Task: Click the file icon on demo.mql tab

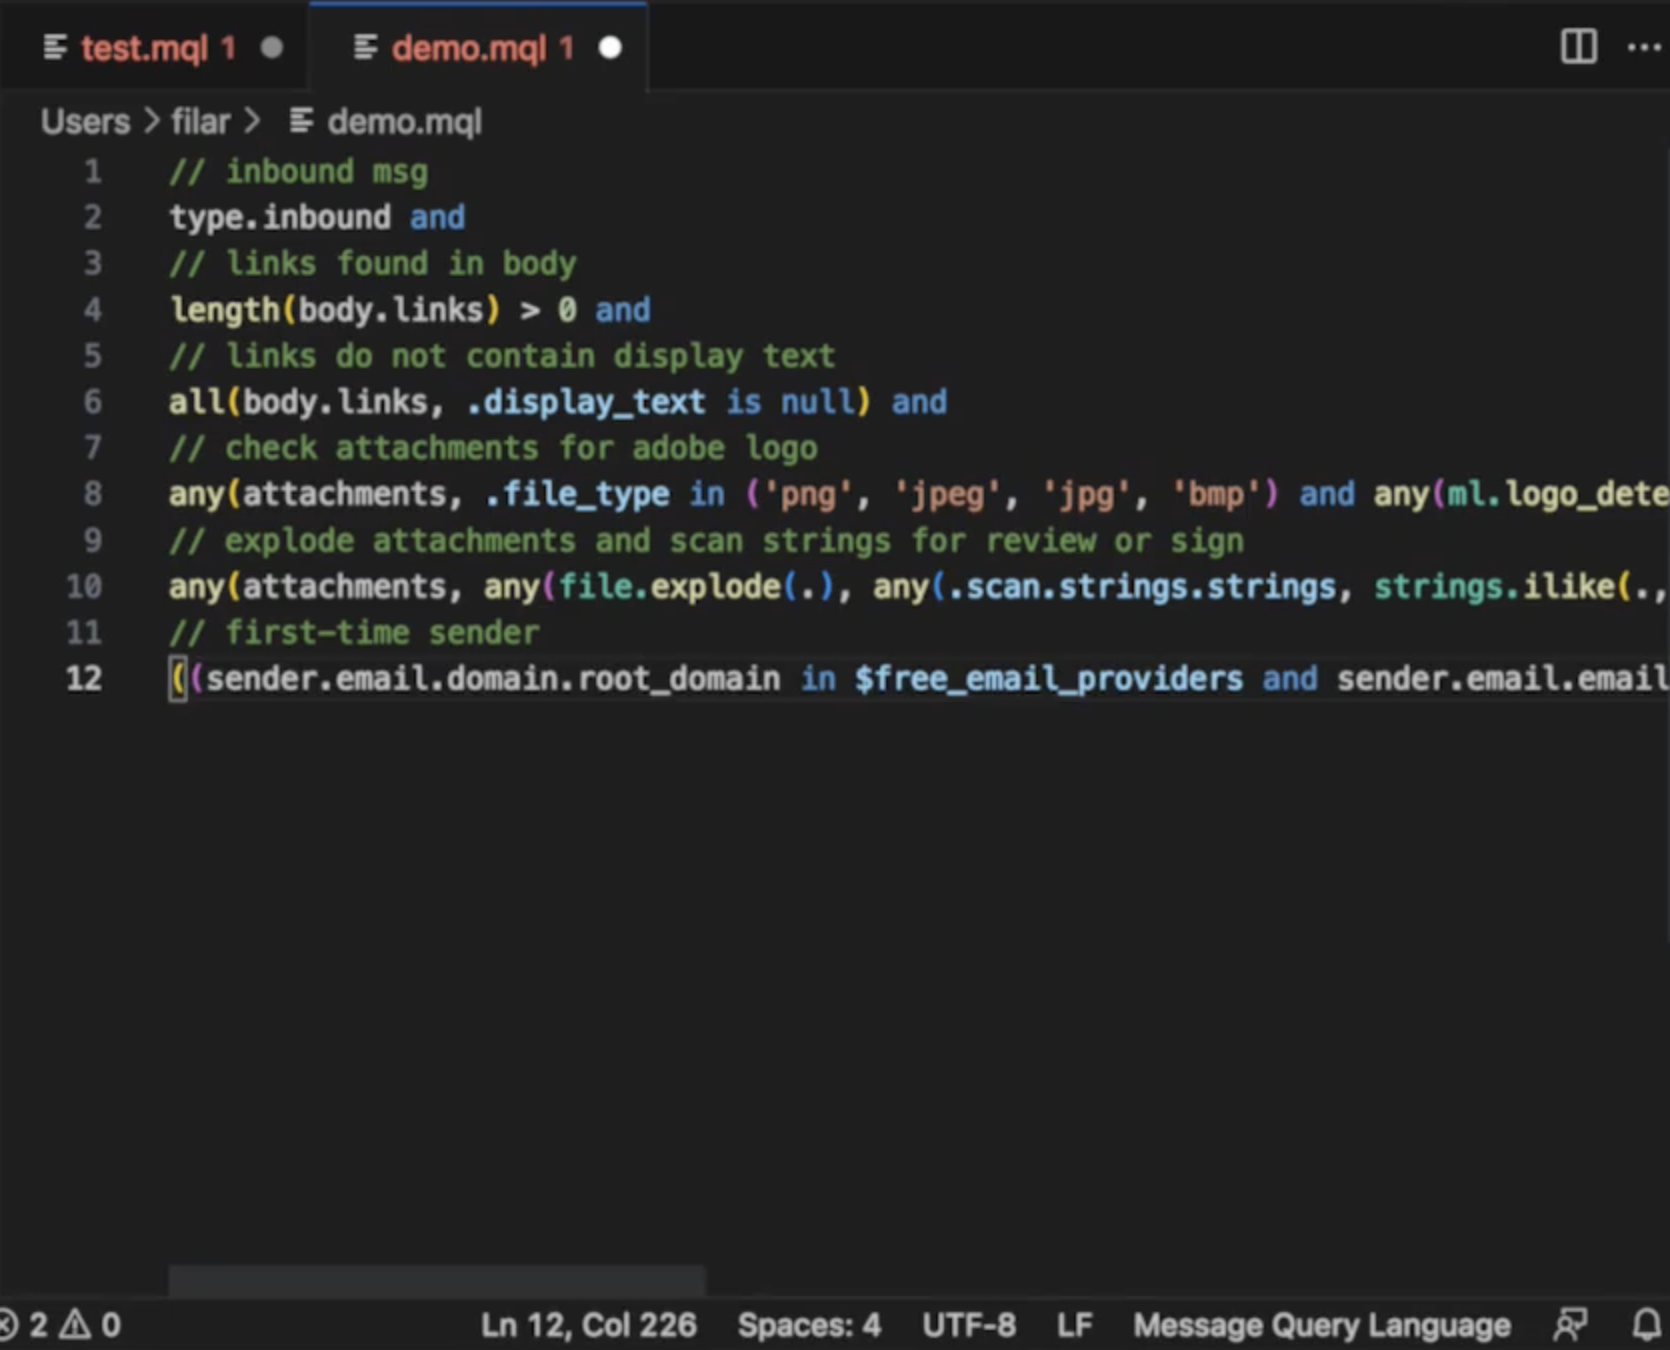Action: click(x=365, y=47)
